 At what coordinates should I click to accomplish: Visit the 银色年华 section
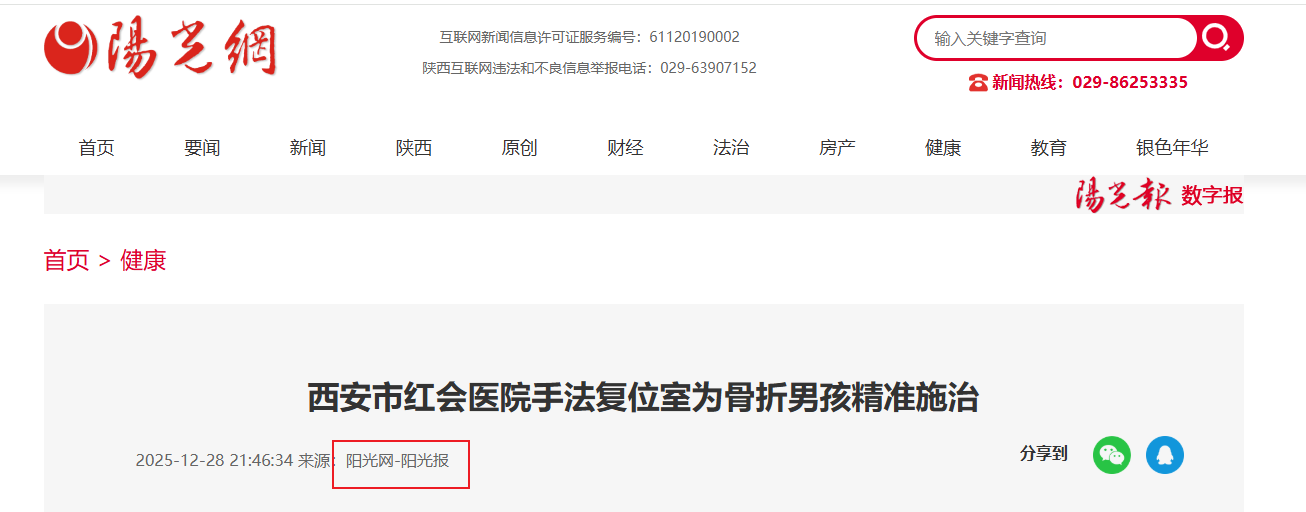point(1172,148)
